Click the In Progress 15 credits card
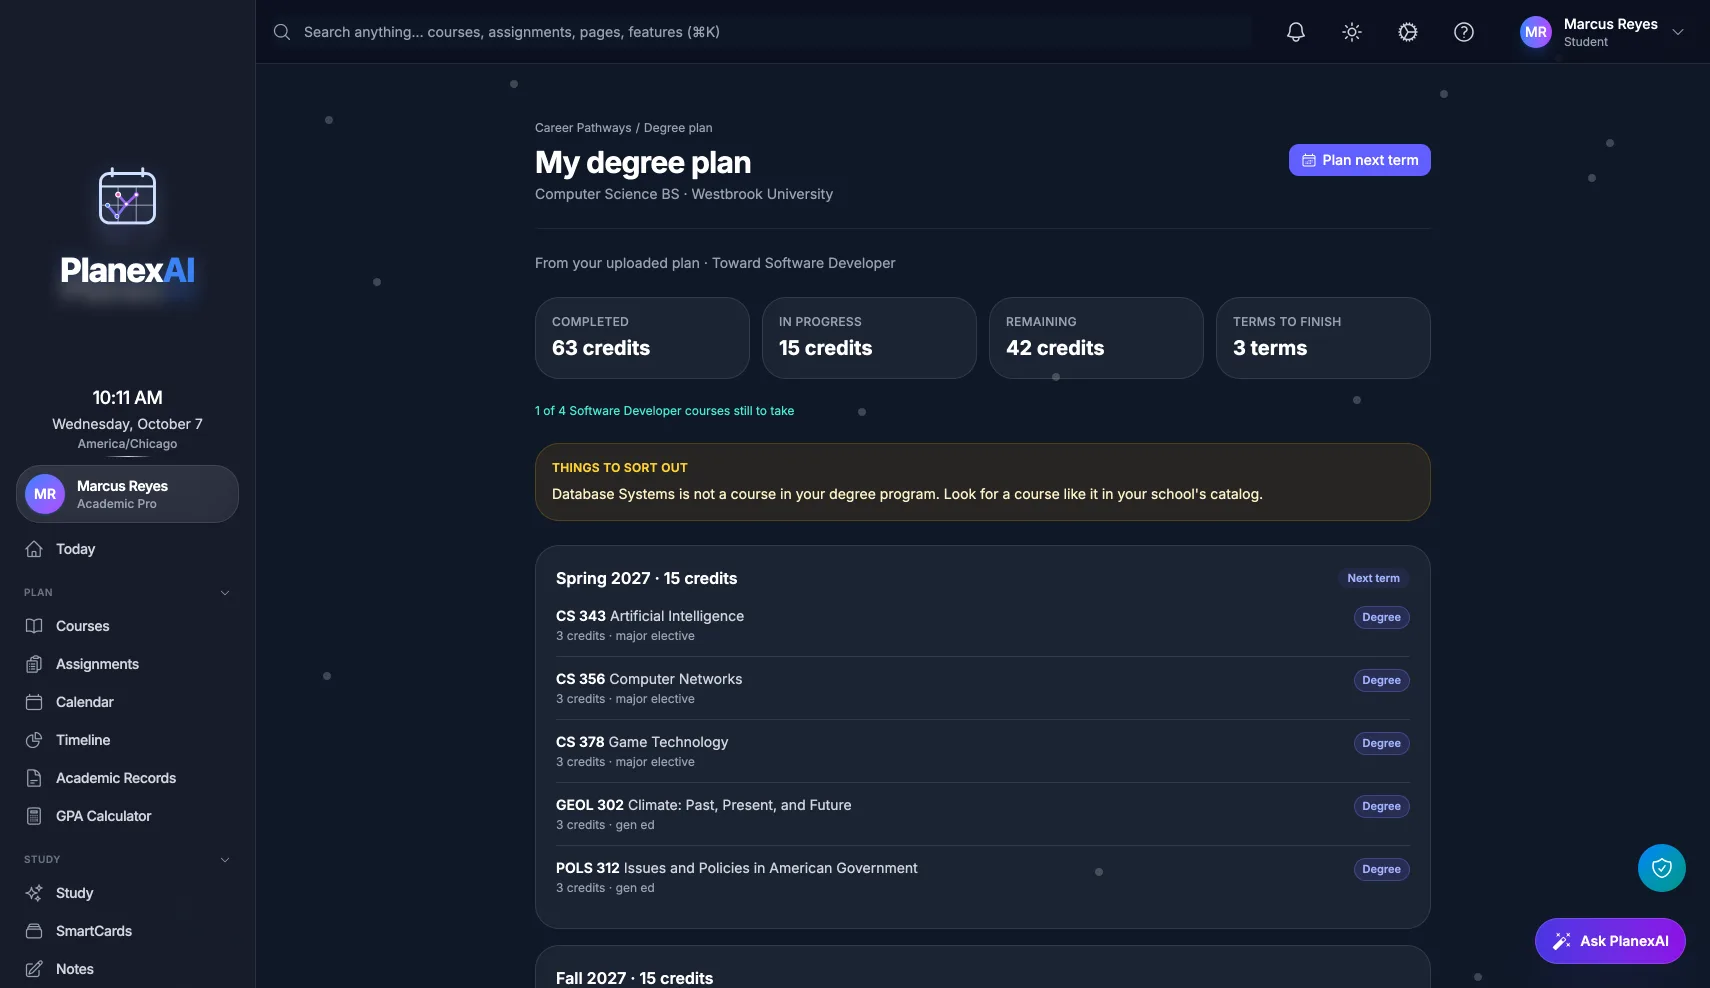The width and height of the screenshot is (1710, 988). tap(869, 338)
